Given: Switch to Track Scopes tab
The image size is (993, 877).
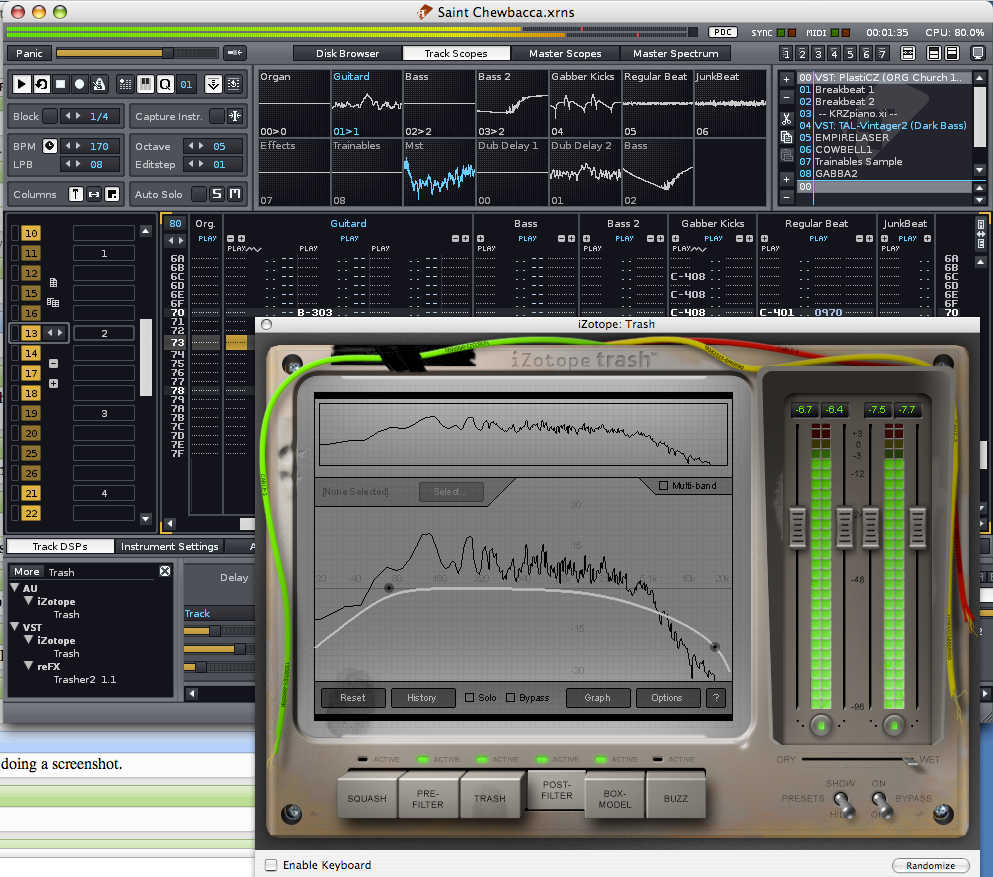Looking at the screenshot, I should tap(455, 53).
